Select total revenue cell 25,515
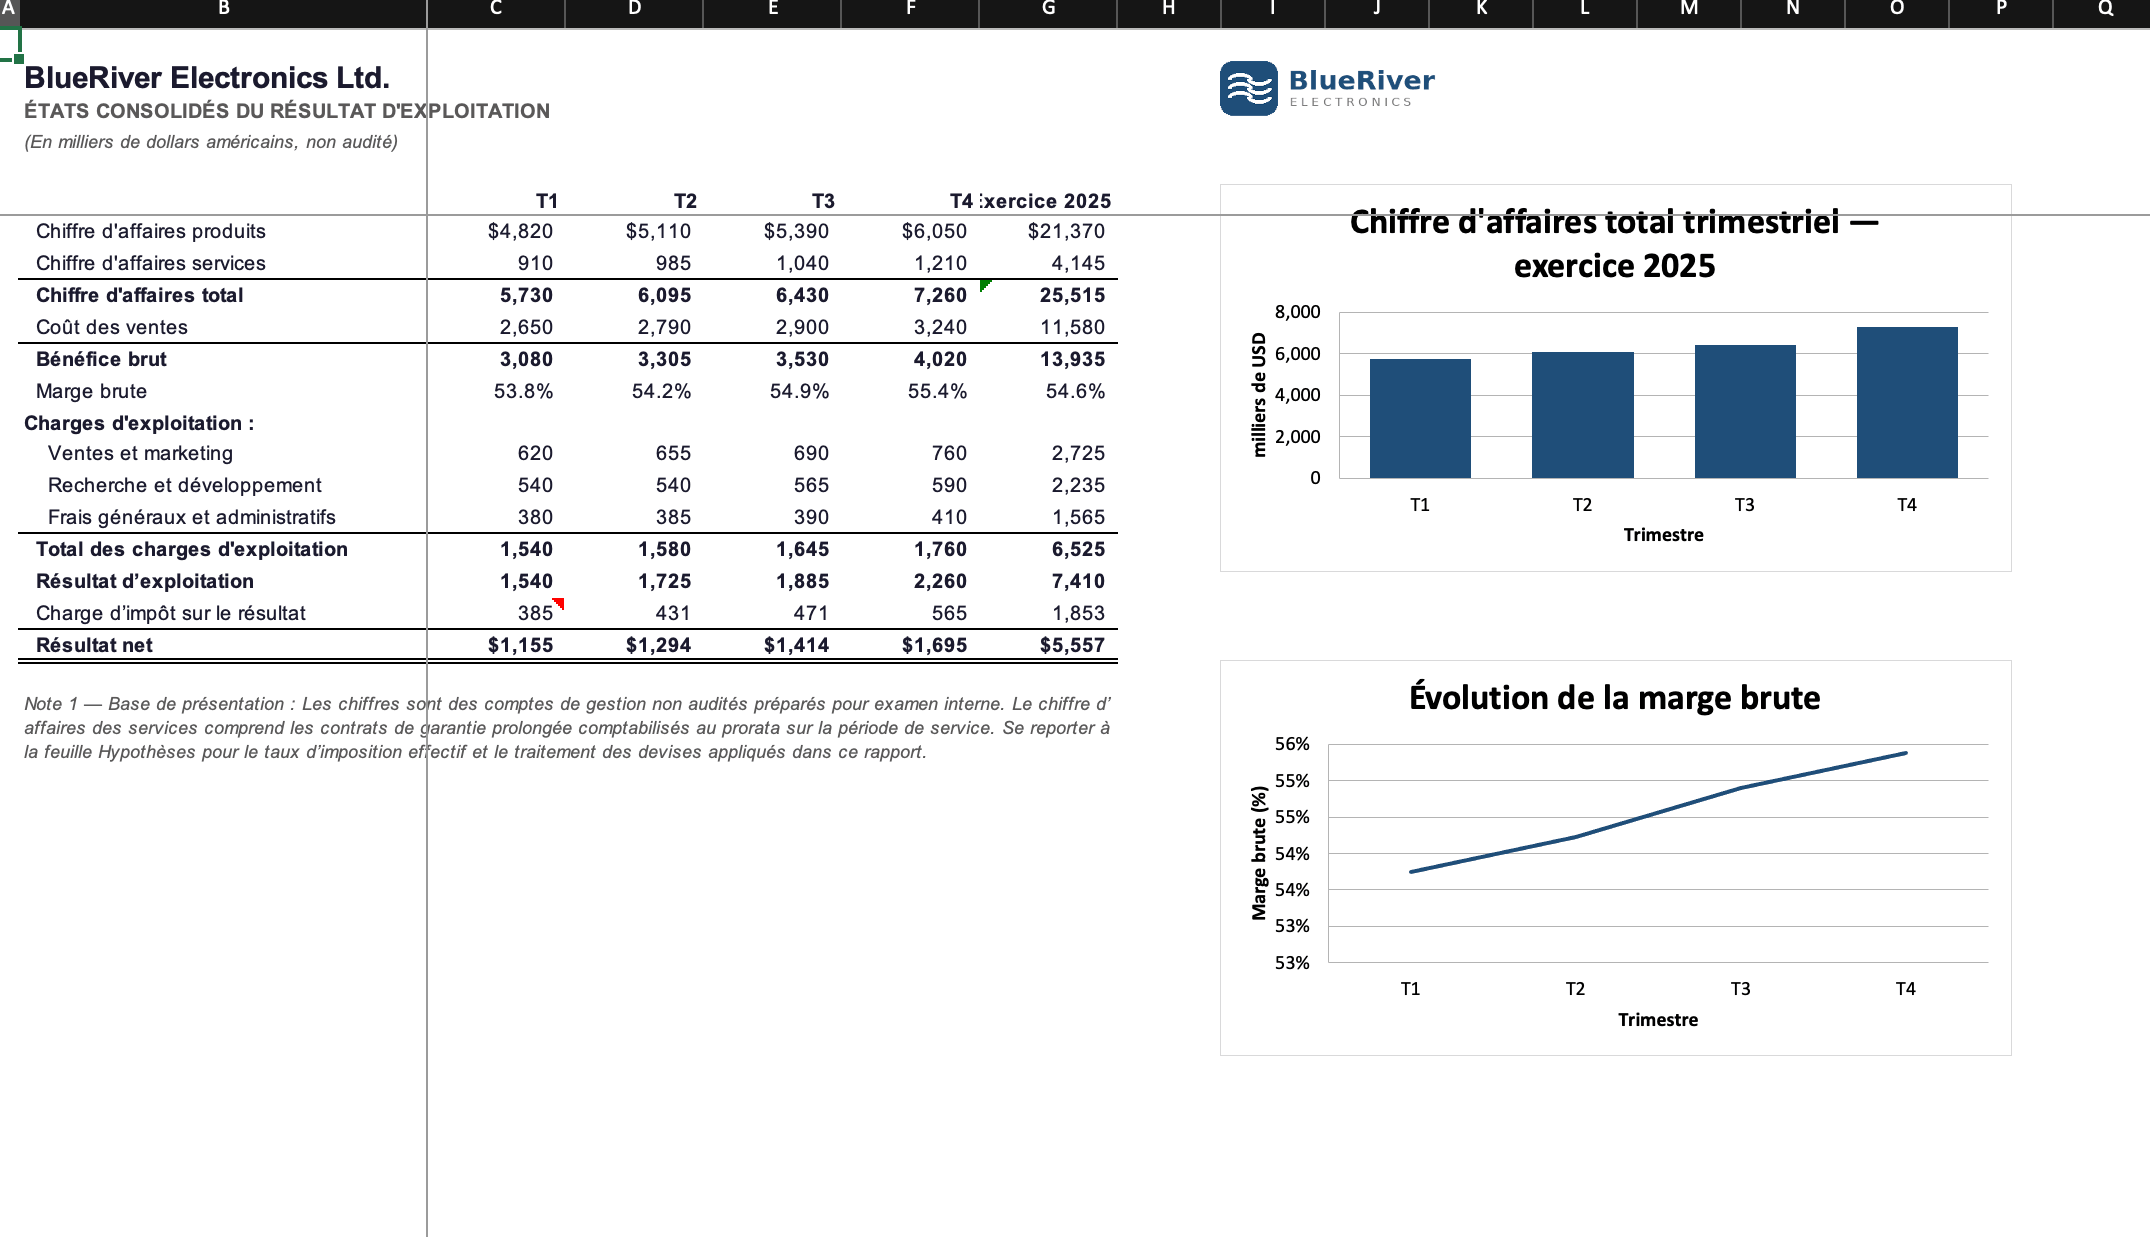Viewport: 2150px width, 1237px height. (x=1048, y=295)
